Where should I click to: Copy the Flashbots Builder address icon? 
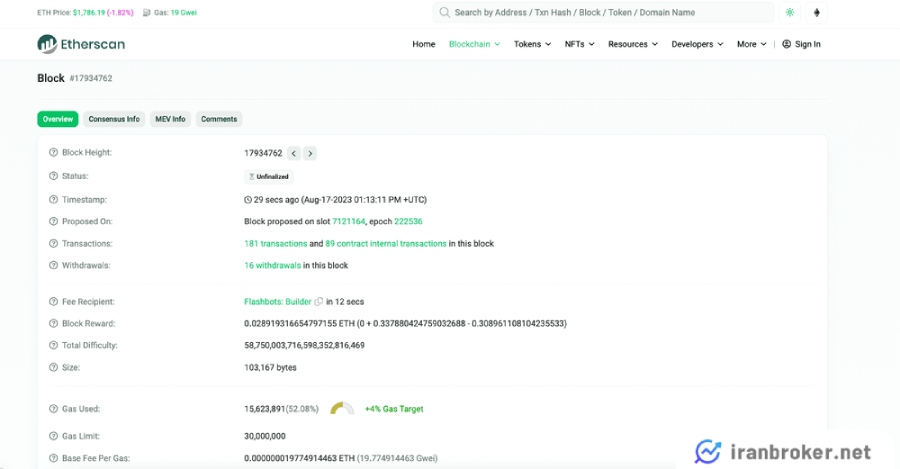pos(319,301)
